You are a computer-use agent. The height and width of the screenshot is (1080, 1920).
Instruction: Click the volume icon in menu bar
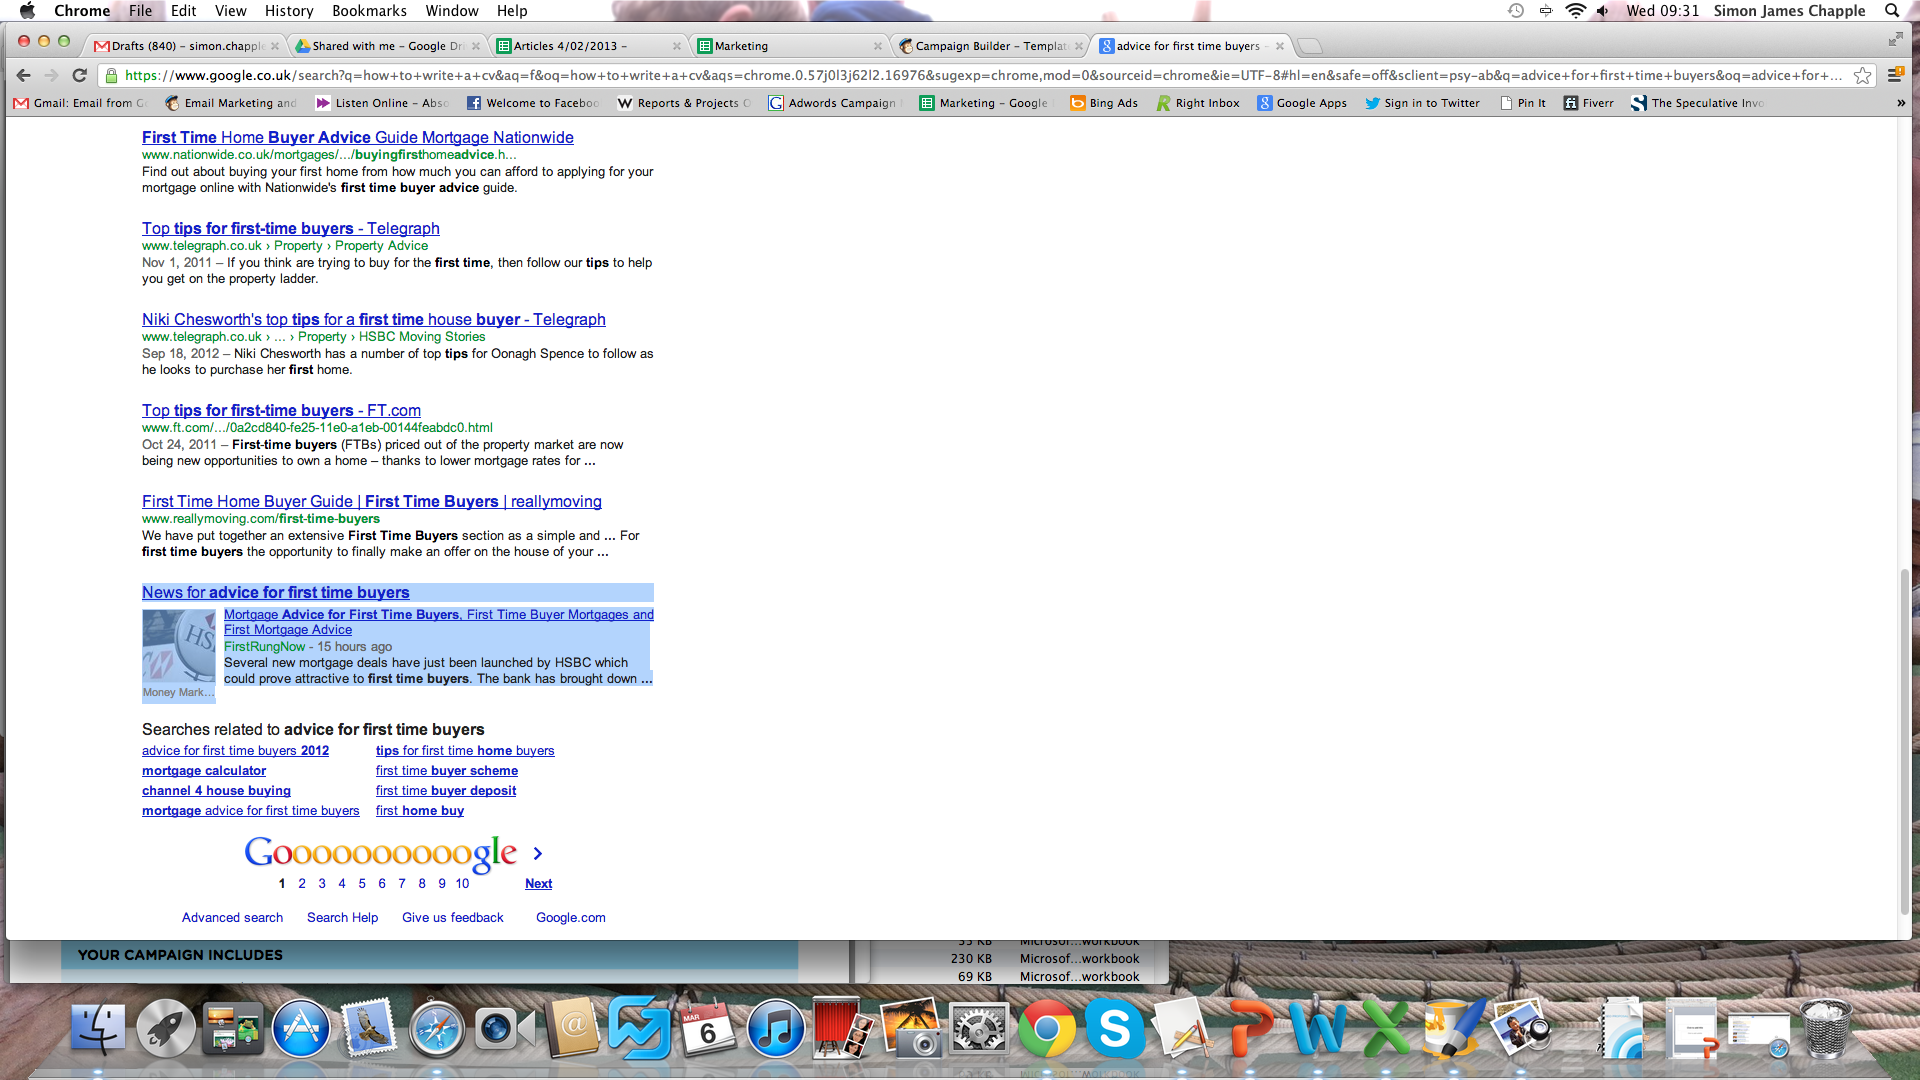coord(1603,11)
